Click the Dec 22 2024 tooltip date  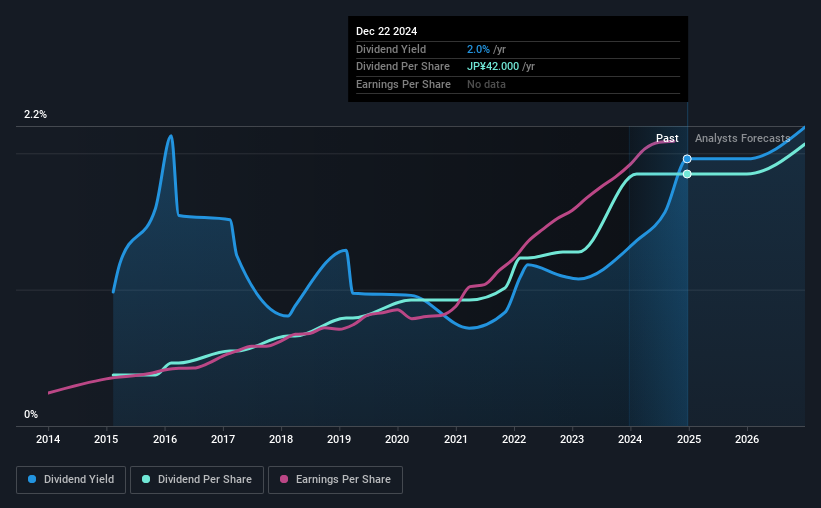[386, 31]
